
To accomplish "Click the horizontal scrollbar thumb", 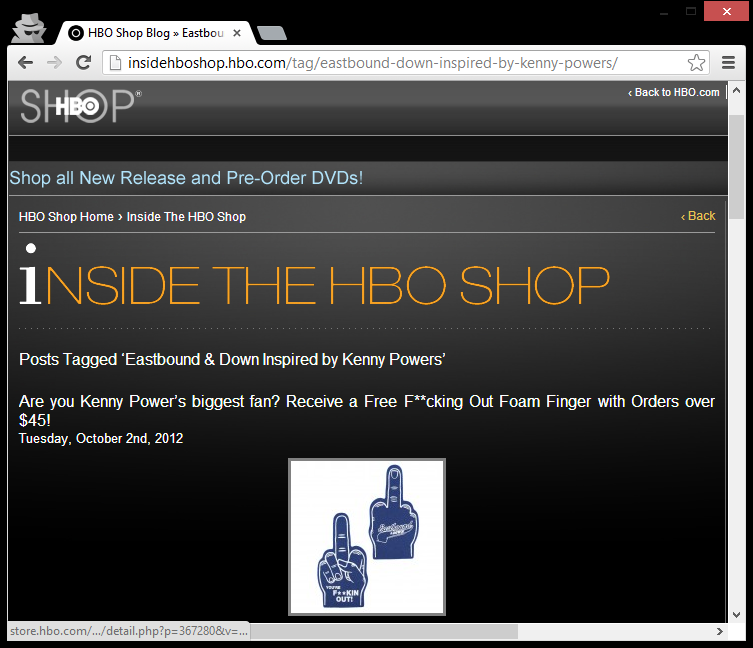I will tap(384, 631).
